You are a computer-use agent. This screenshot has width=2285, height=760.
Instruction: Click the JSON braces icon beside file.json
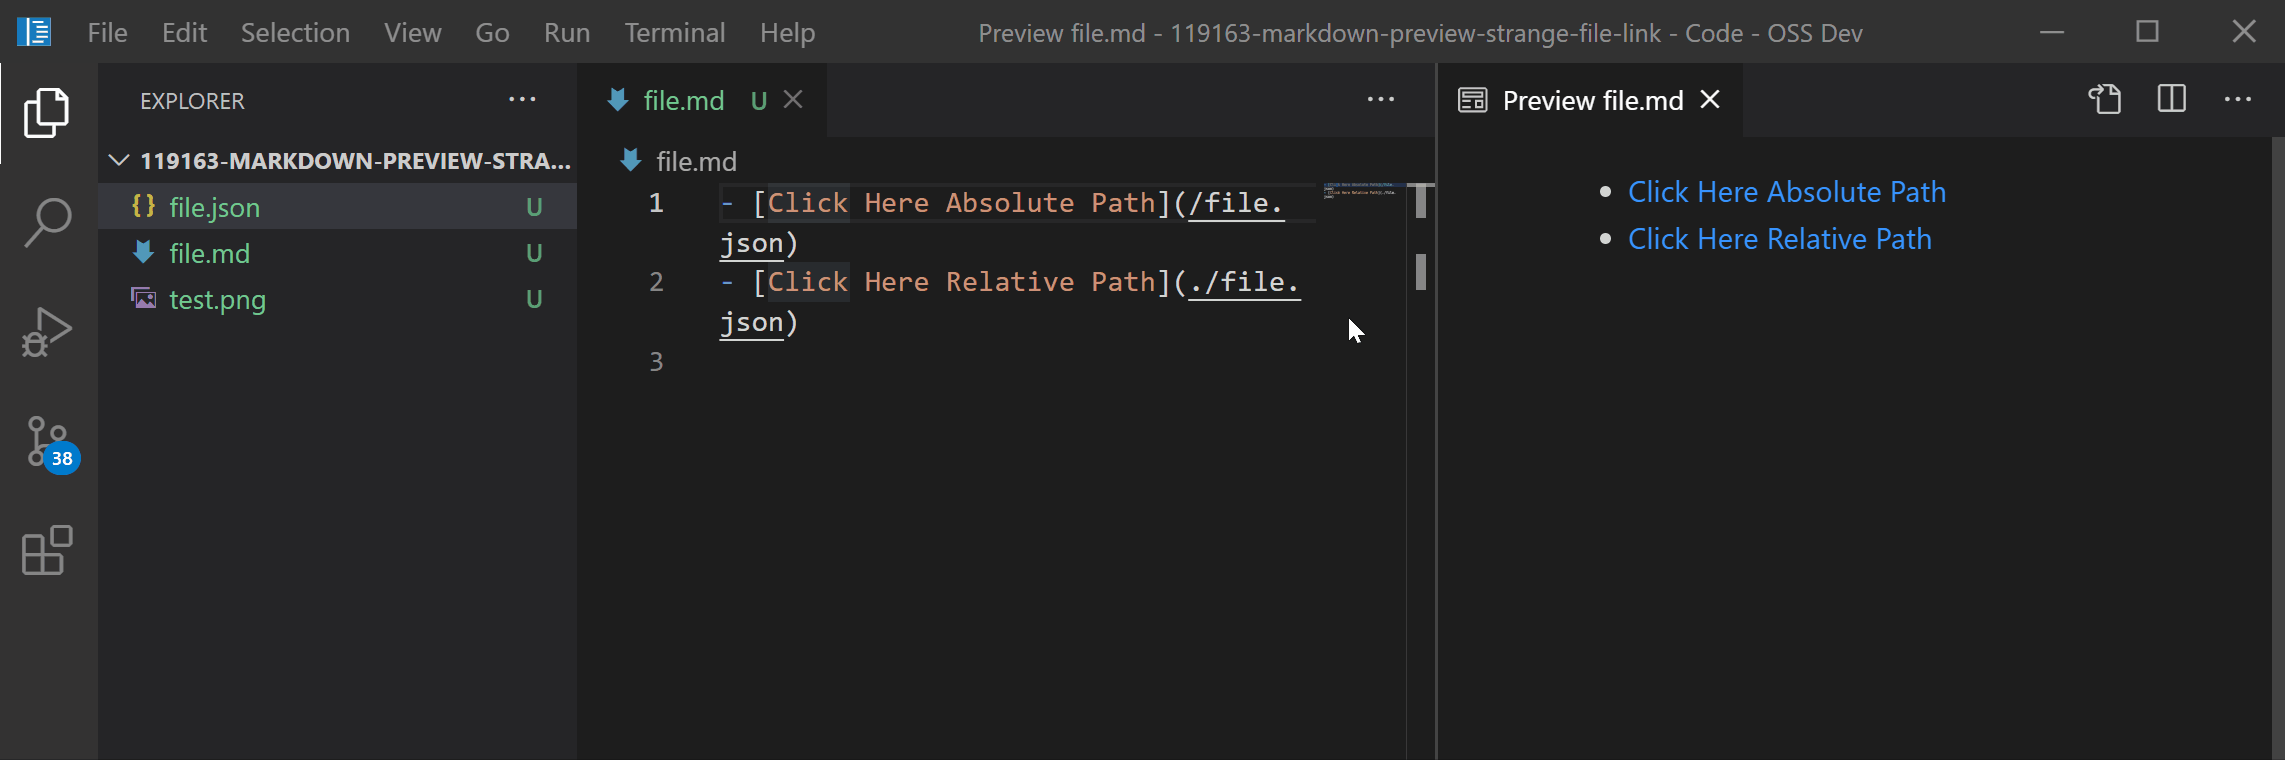click(x=144, y=206)
